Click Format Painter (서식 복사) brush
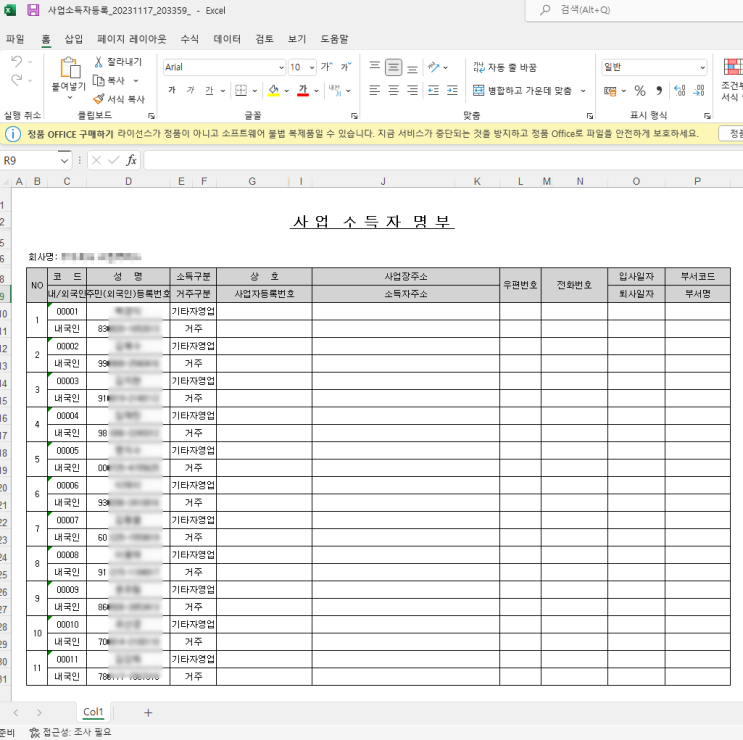The width and height of the screenshot is (743, 740). tap(99, 99)
